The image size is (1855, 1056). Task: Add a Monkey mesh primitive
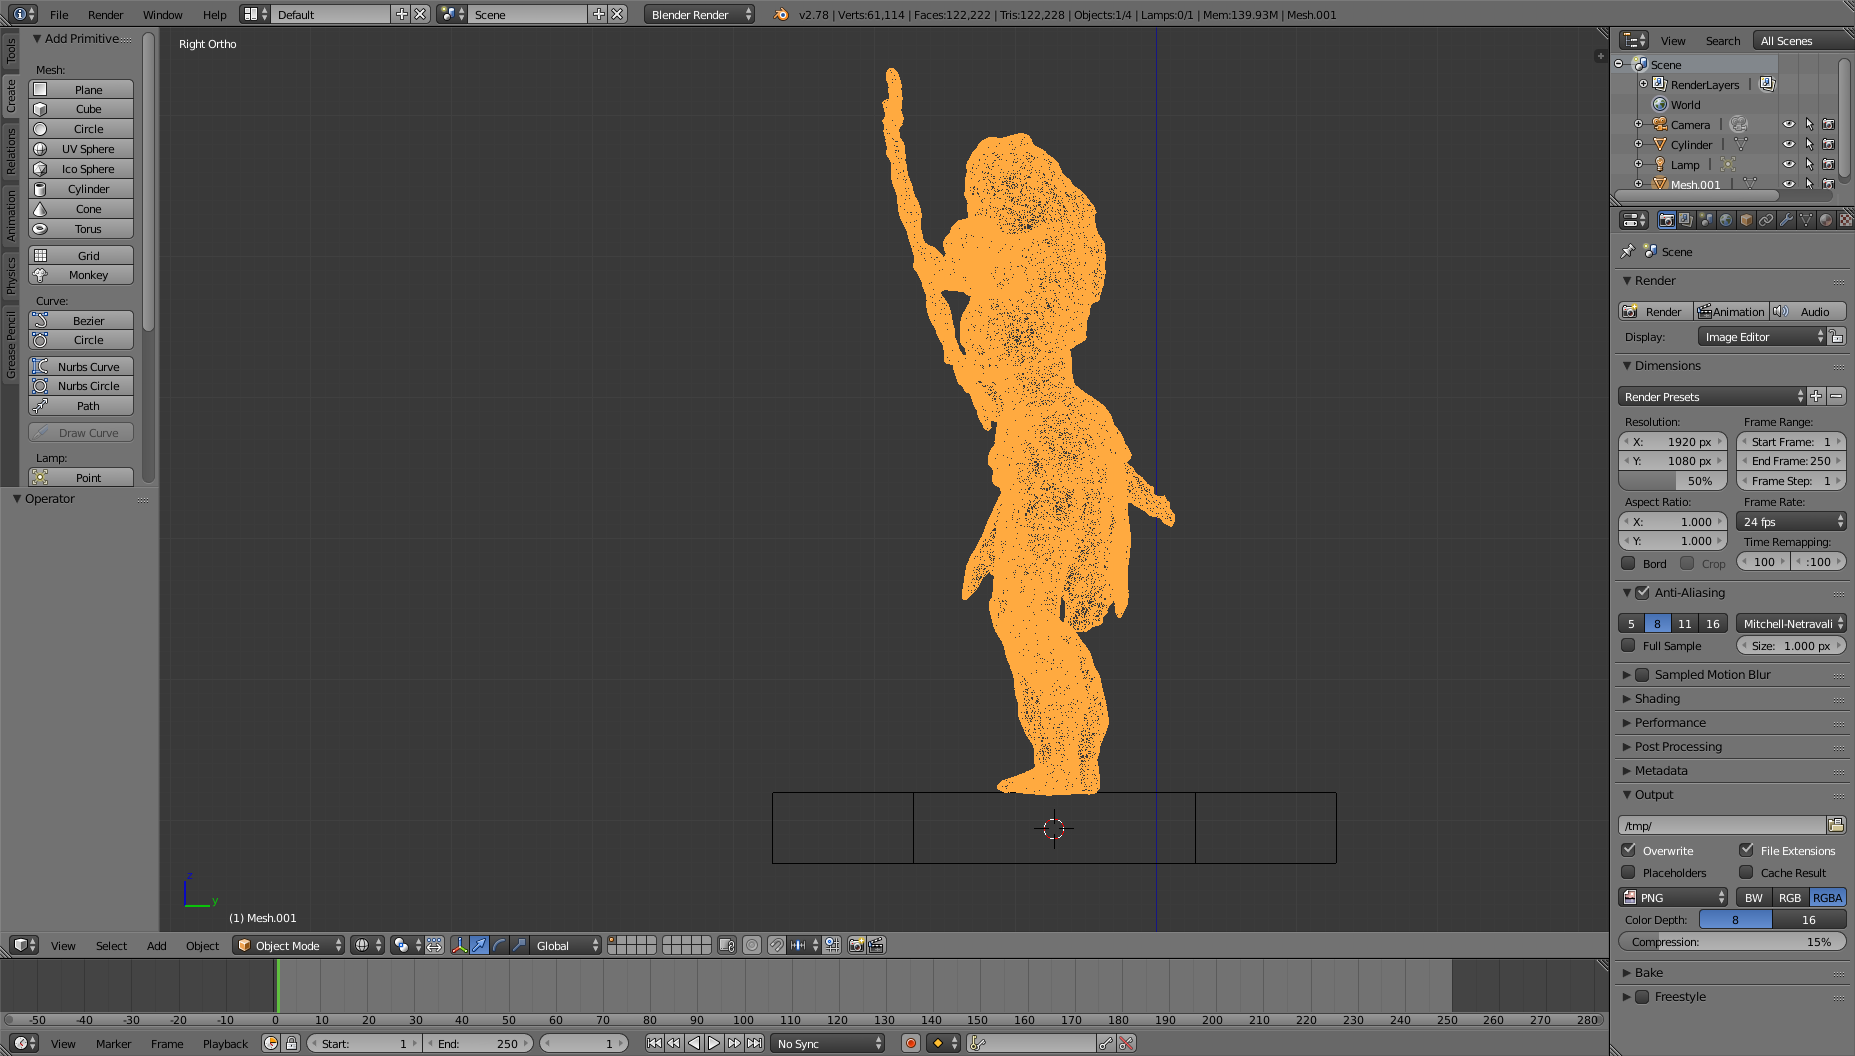pyautogui.click(x=81, y=275)
